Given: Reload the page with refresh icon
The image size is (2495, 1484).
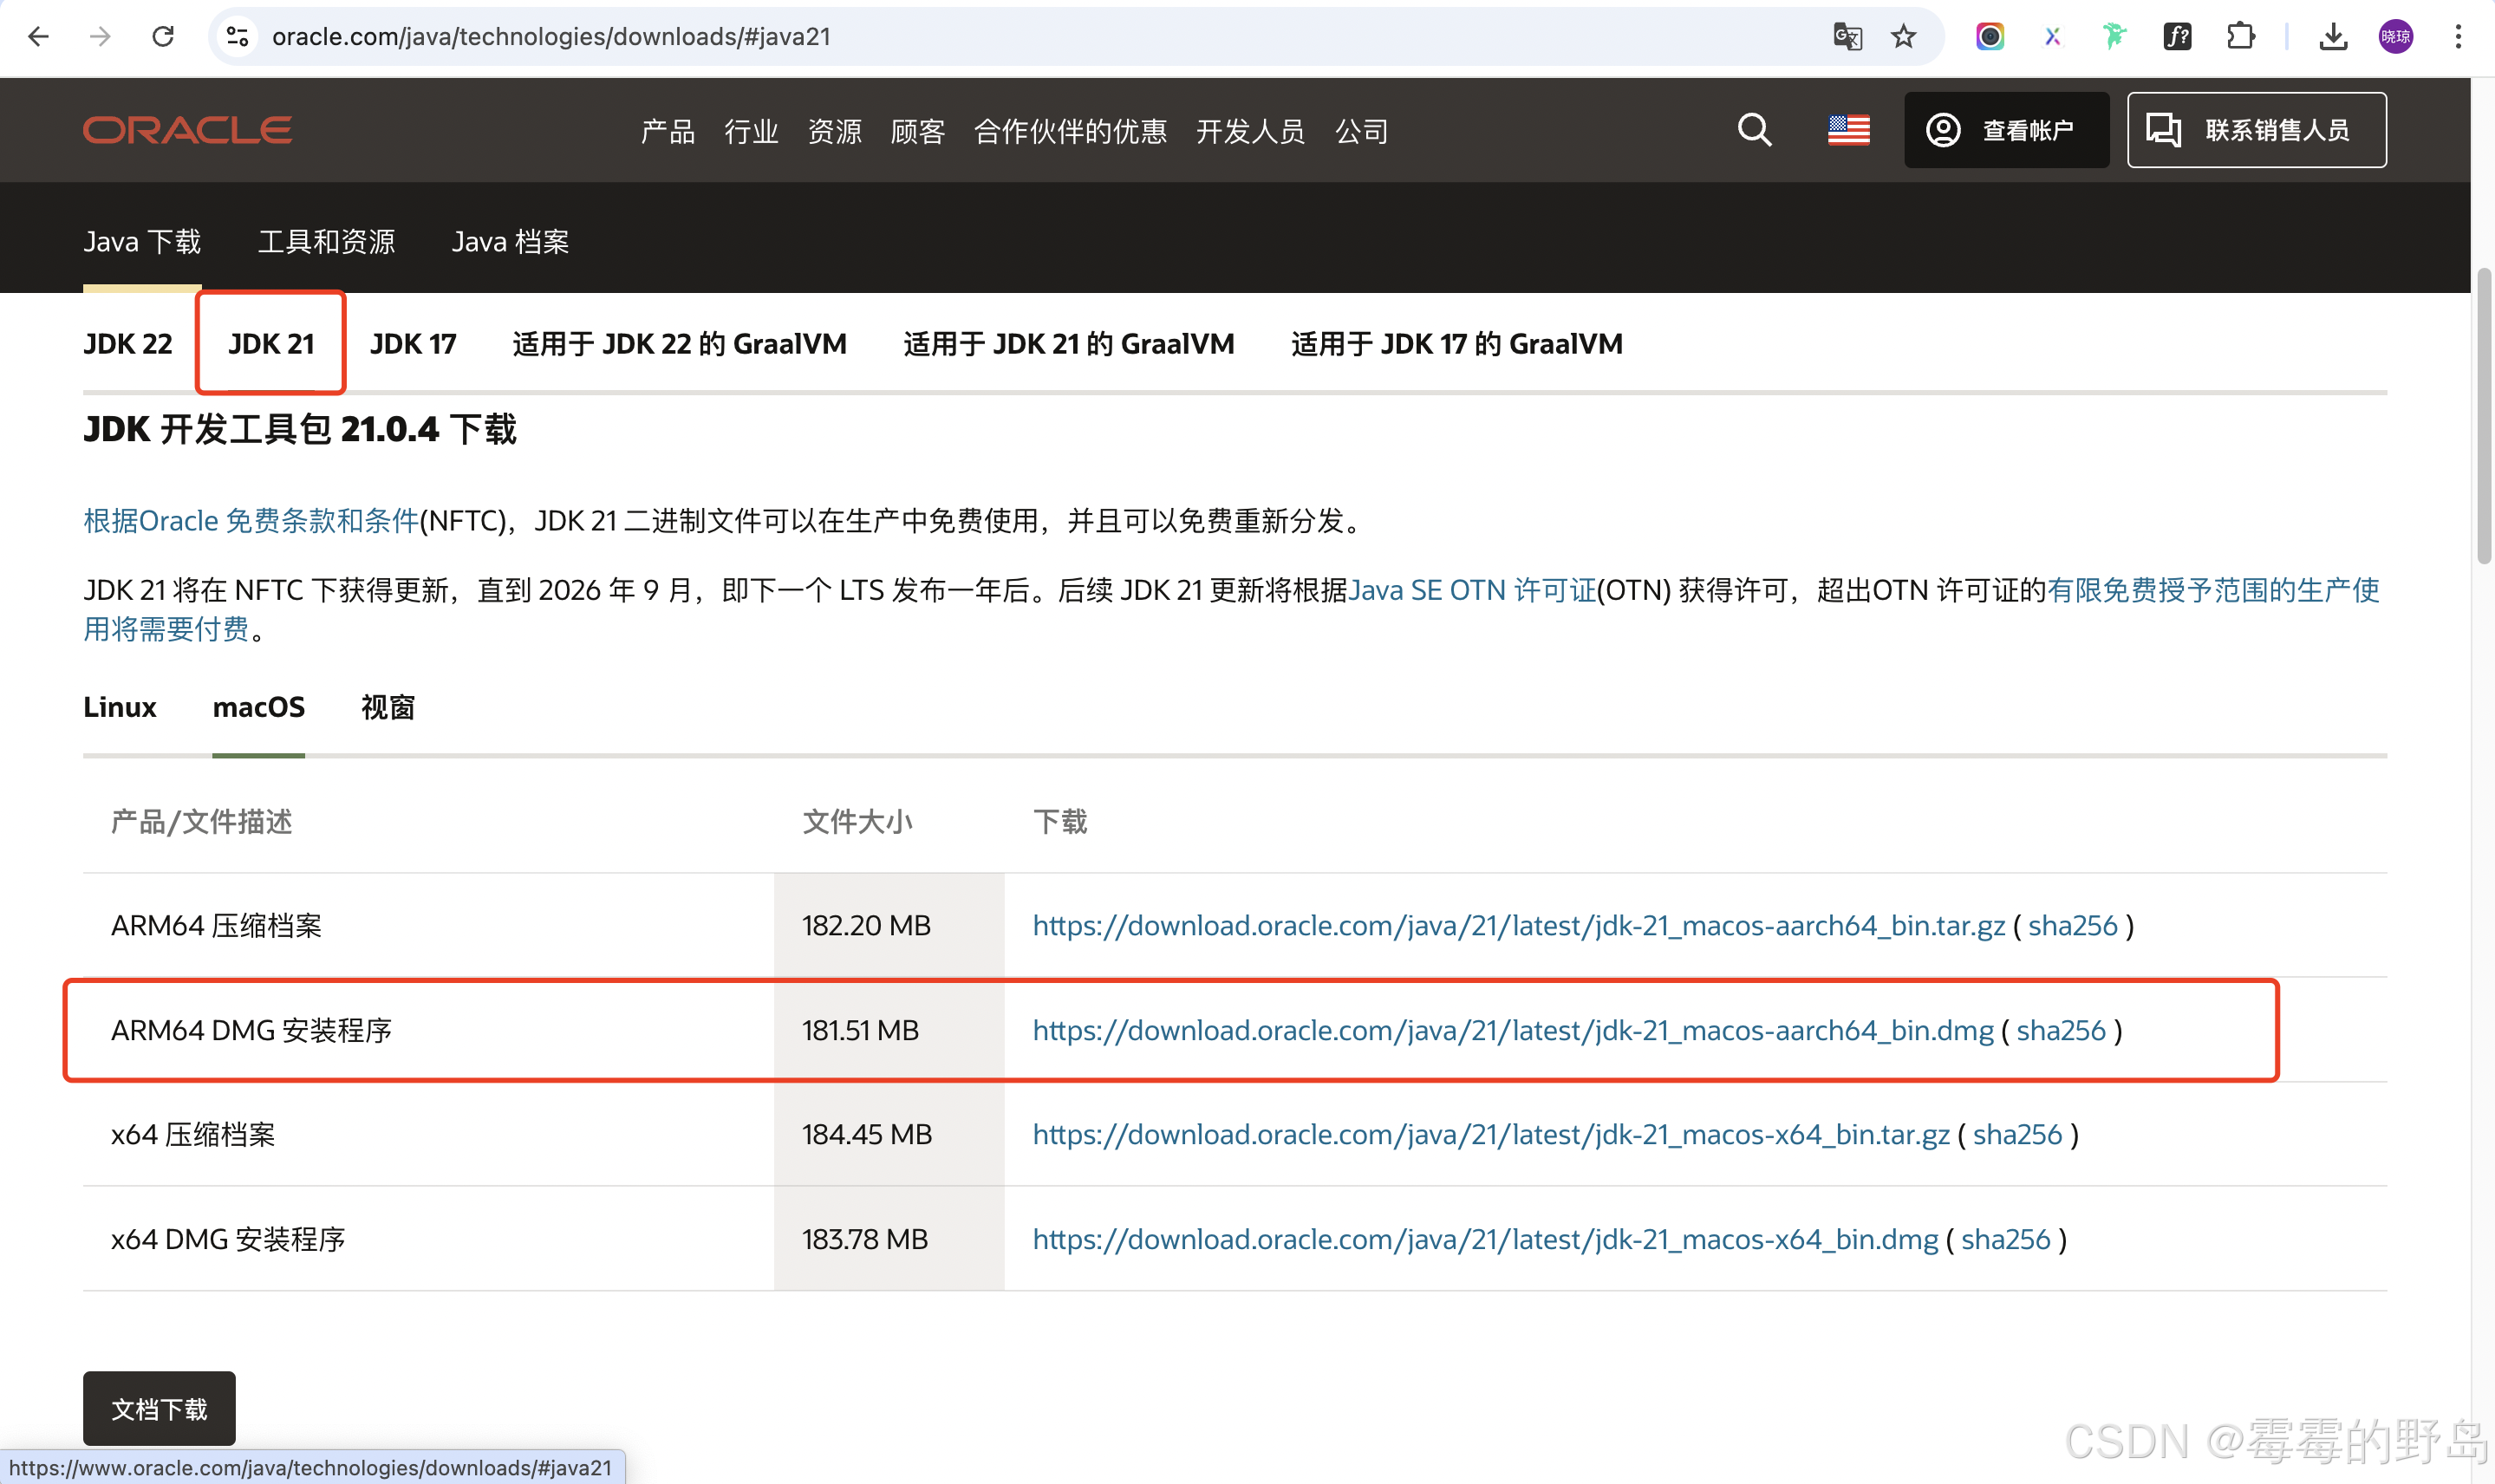Looking at the screenshot, I should (163, 37).
